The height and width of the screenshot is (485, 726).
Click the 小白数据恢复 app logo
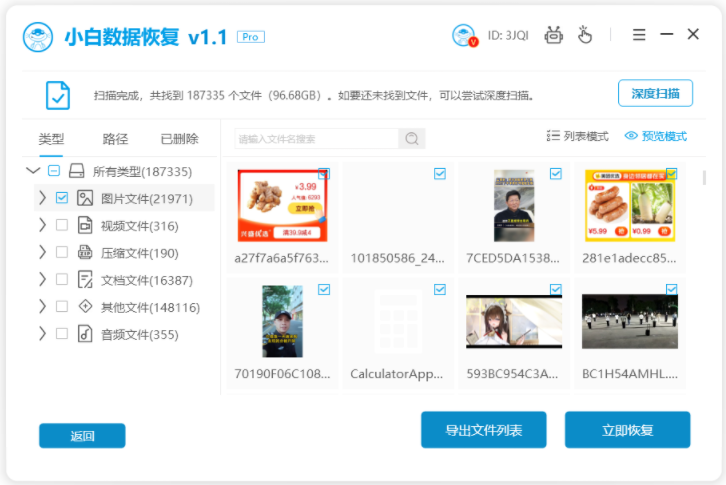tap(38, 37)
